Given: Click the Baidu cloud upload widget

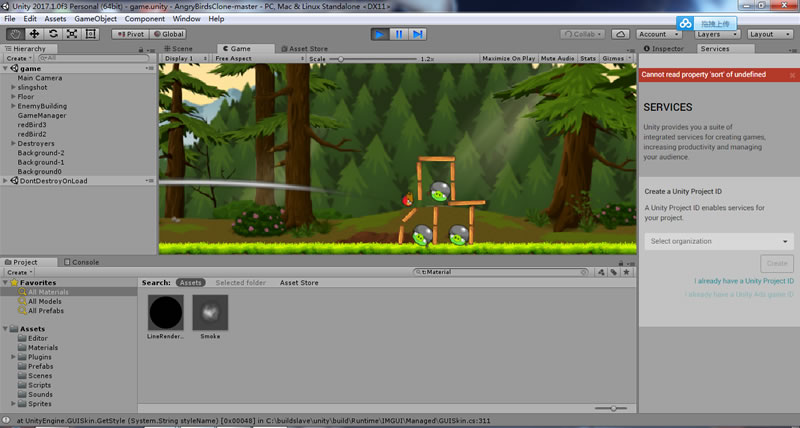Looking at the screenshot, I should point(706,23).
